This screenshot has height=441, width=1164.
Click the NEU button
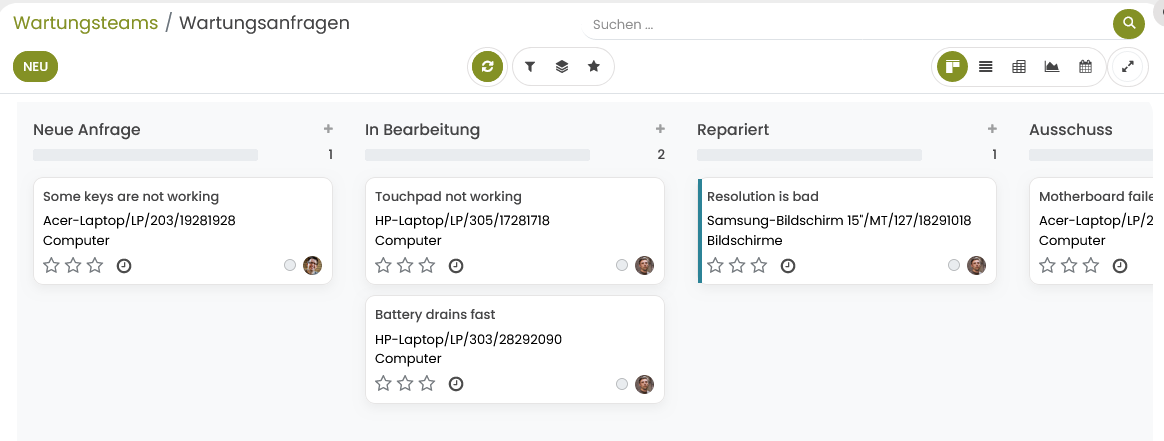pos(36,67)
